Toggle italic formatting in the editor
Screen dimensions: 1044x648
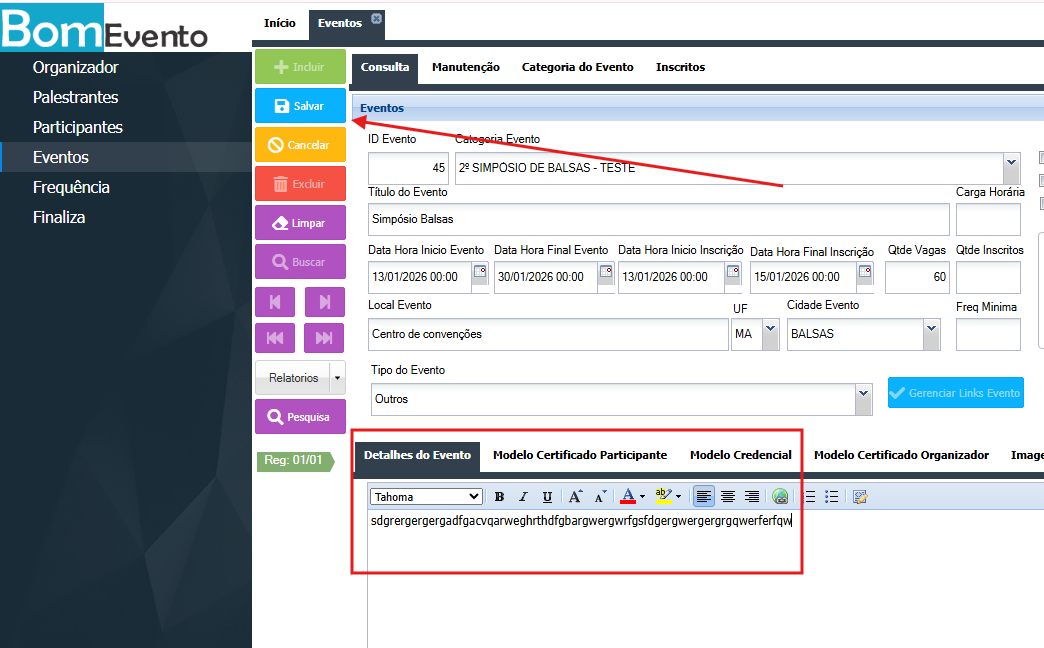click(523, 497)
